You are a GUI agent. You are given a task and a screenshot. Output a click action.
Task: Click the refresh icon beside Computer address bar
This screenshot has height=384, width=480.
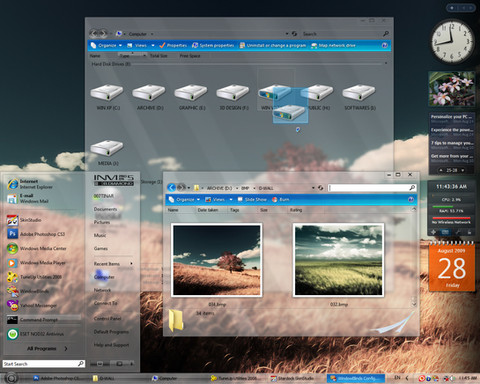point(294,34)
